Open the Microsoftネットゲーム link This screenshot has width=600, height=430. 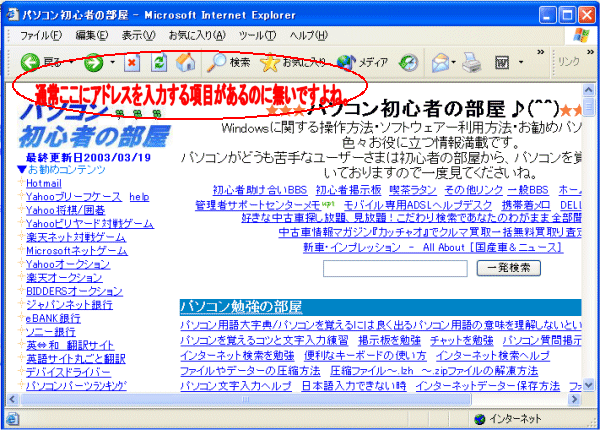(x=77, y=251)
